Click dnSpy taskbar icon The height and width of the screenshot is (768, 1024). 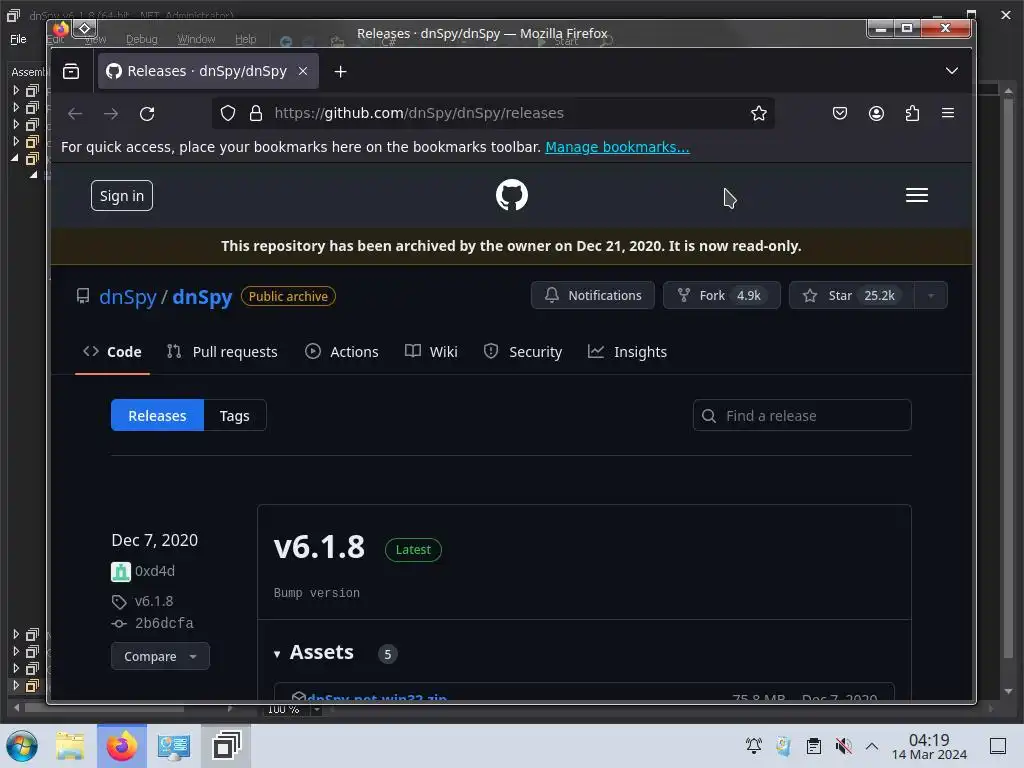pos(227,746)
